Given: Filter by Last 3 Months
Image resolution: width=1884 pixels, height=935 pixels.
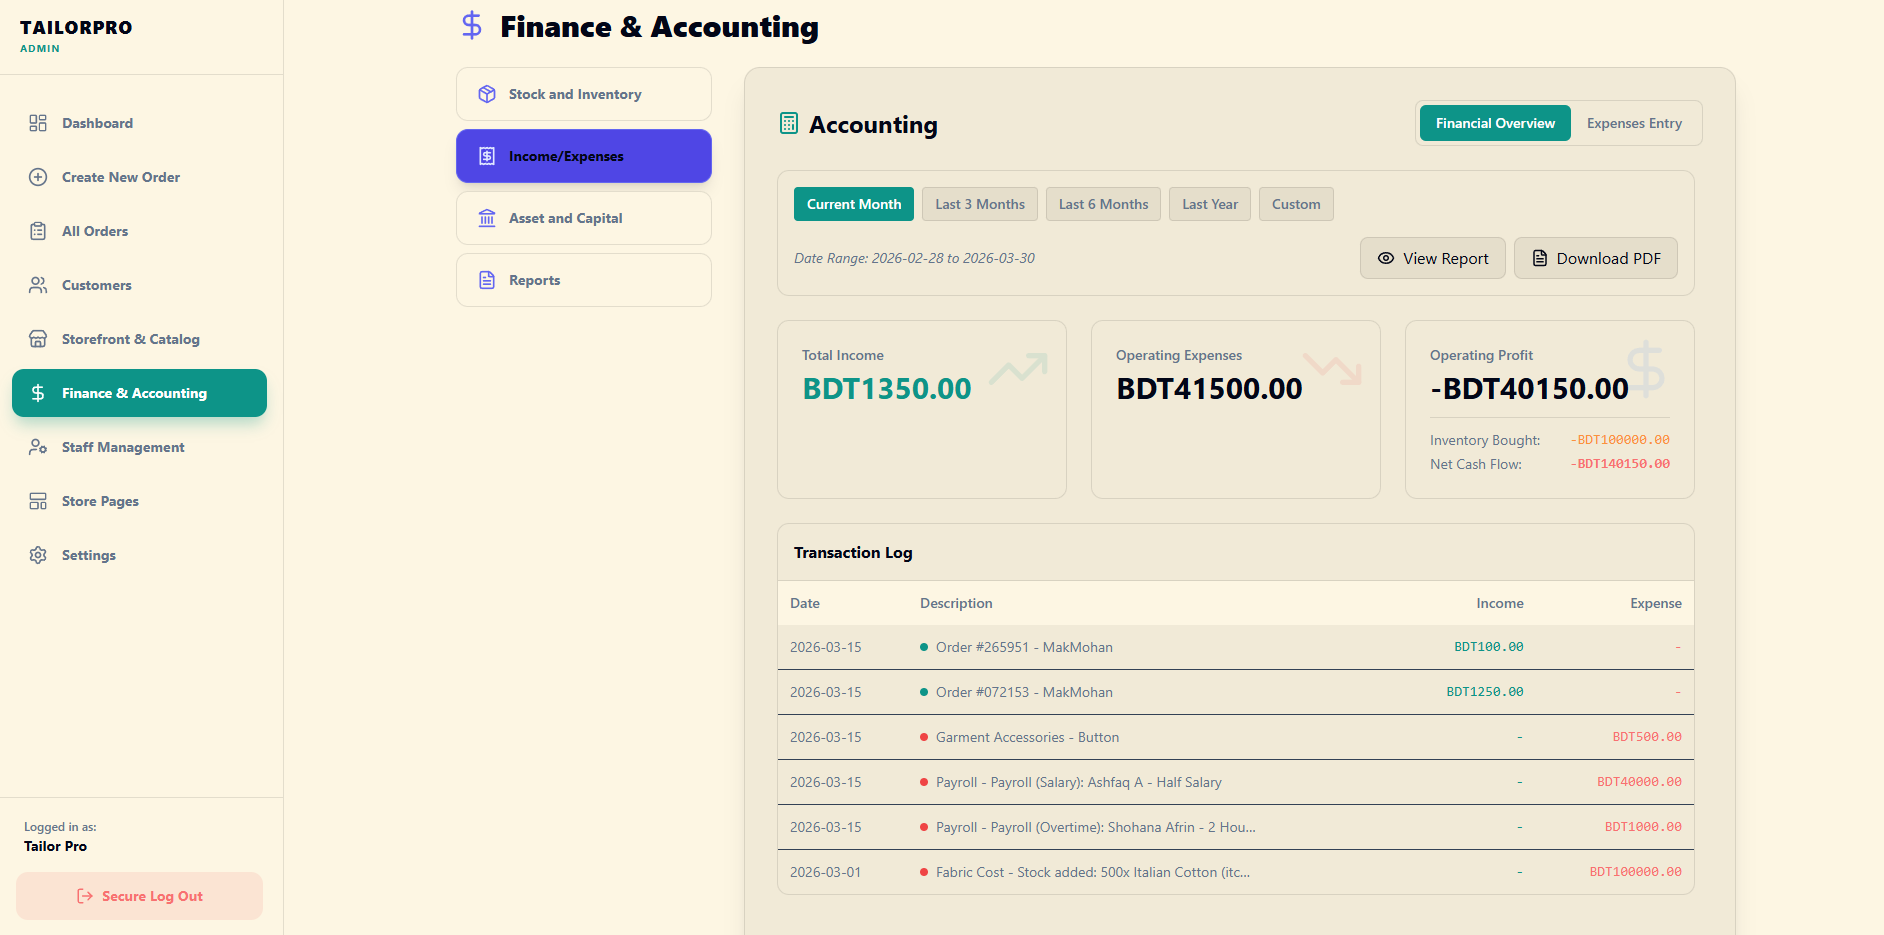Looking at the screenshot, I should [x=979, y=204].
